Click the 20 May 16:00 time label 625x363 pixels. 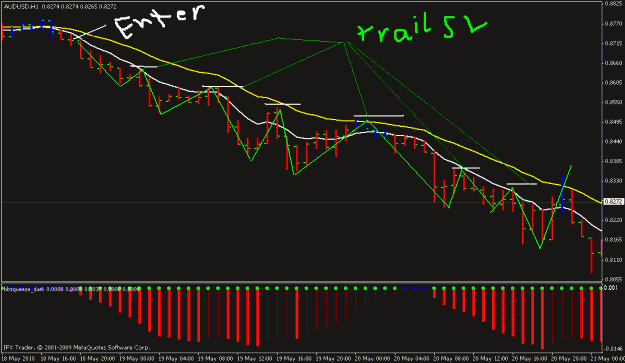pyautogui.click(x=530, y=358)
